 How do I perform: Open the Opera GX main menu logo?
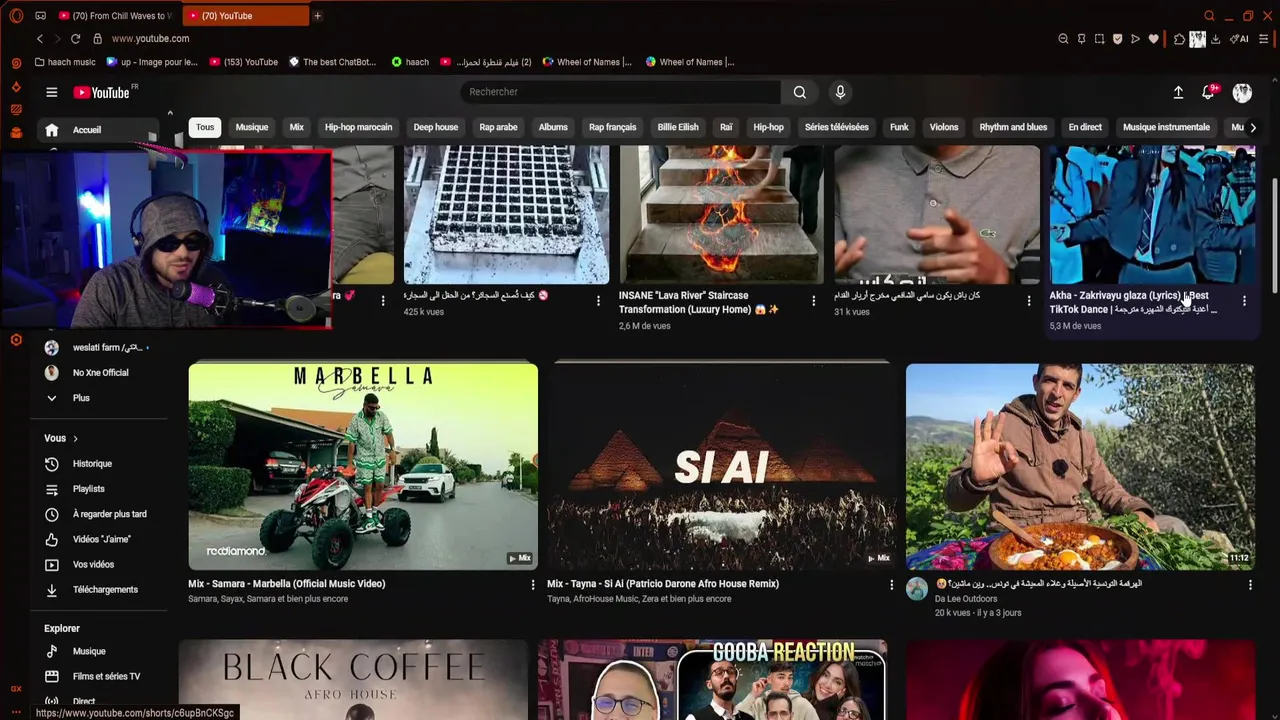click(16, 16)
